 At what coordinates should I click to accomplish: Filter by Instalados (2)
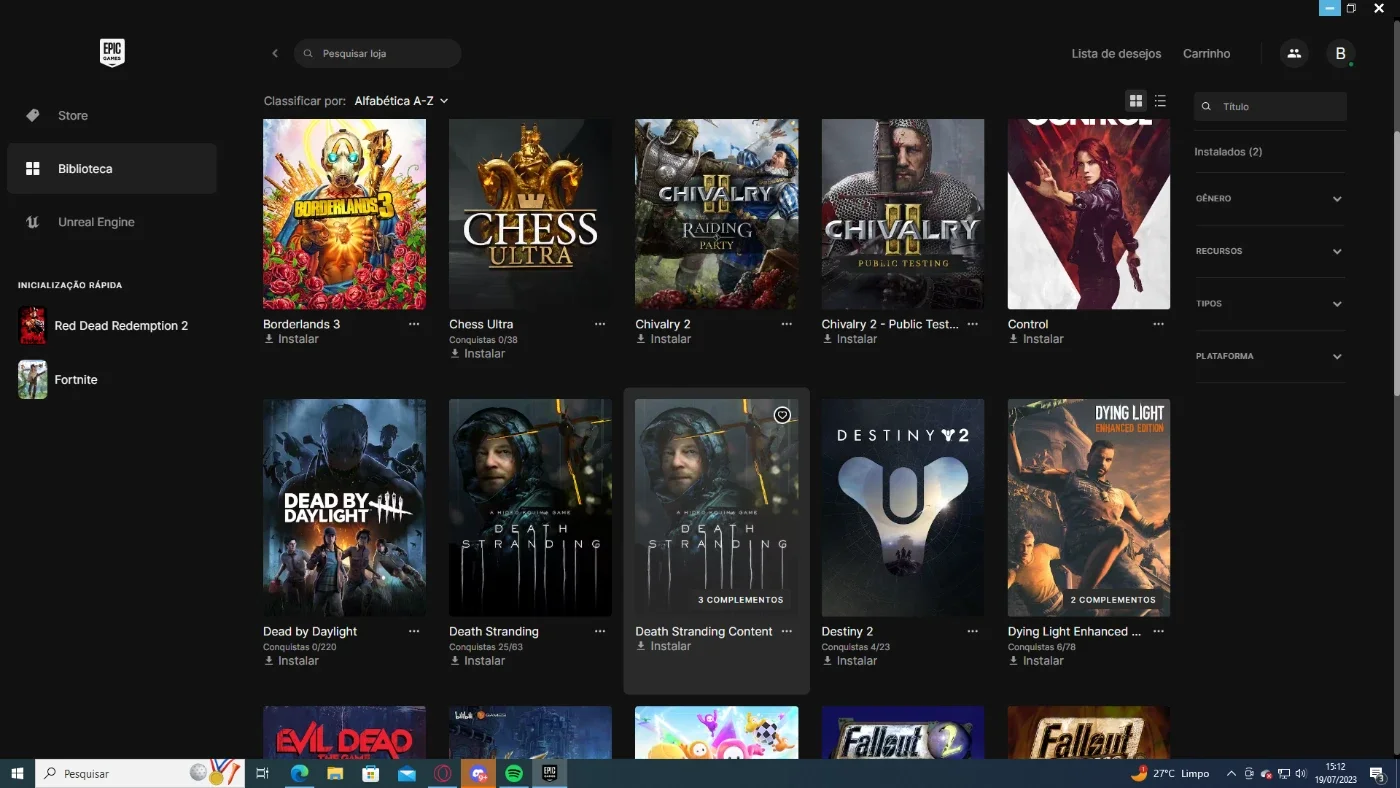tap(1228, 152)
